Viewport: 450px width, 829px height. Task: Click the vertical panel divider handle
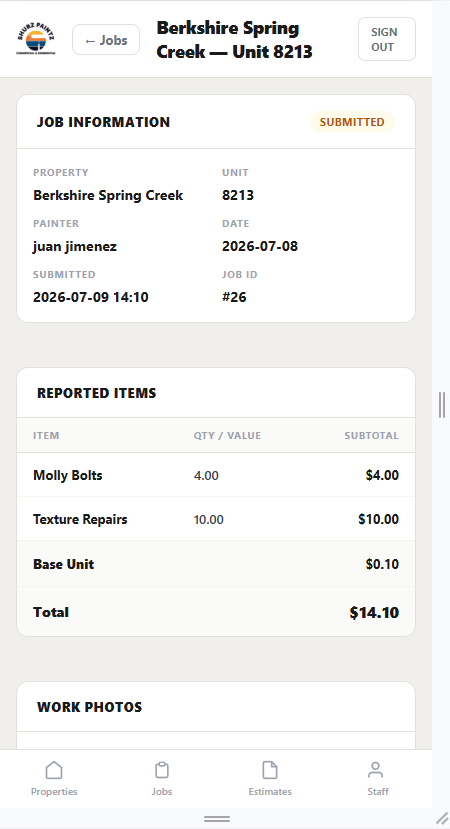[442, 405]
